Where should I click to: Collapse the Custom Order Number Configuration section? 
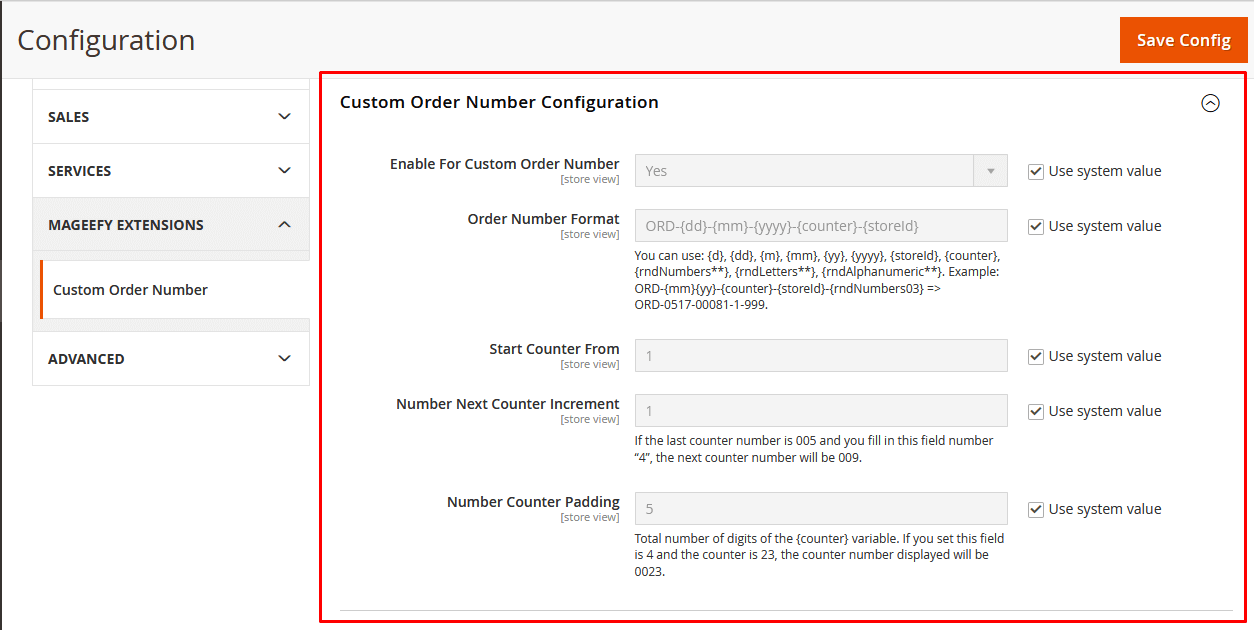1210,103
